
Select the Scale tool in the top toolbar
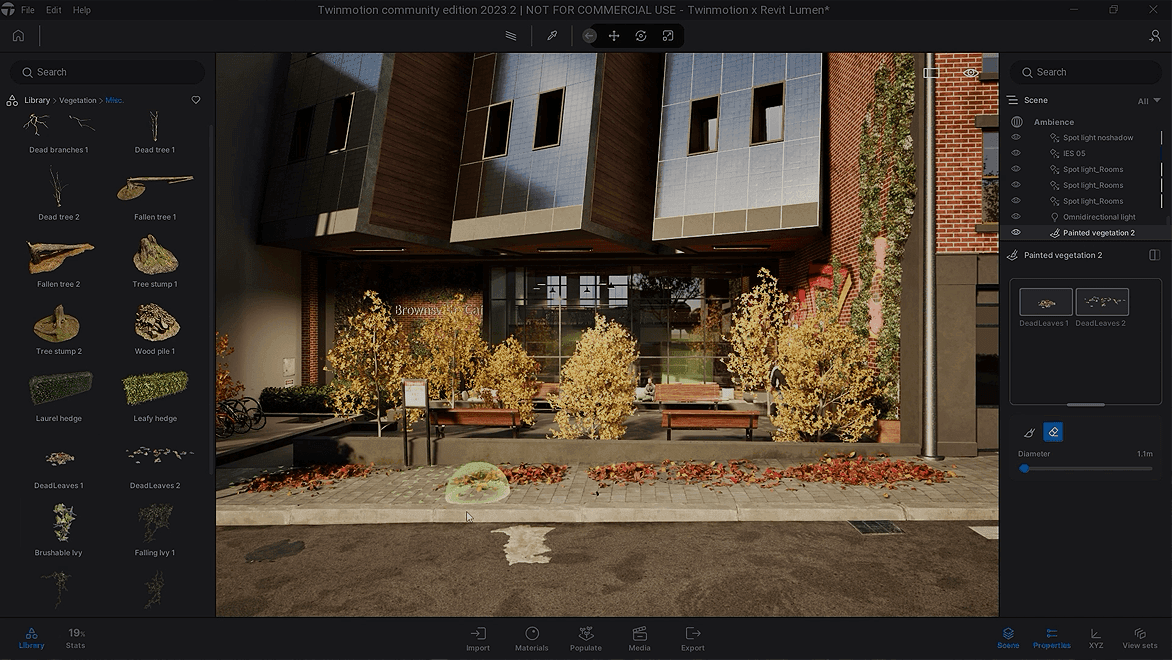tap(667, 35)
